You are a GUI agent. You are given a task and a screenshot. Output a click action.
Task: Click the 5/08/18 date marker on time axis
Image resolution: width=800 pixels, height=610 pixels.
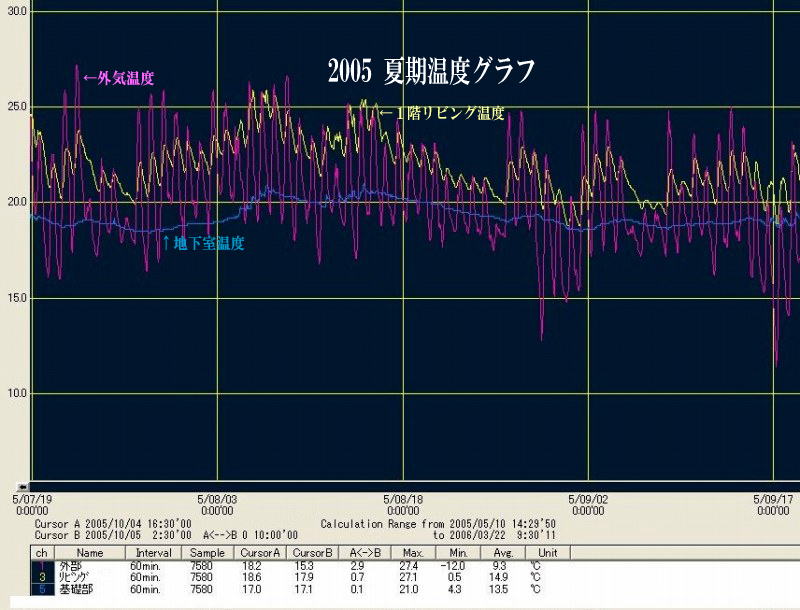[x=403, y=498]
